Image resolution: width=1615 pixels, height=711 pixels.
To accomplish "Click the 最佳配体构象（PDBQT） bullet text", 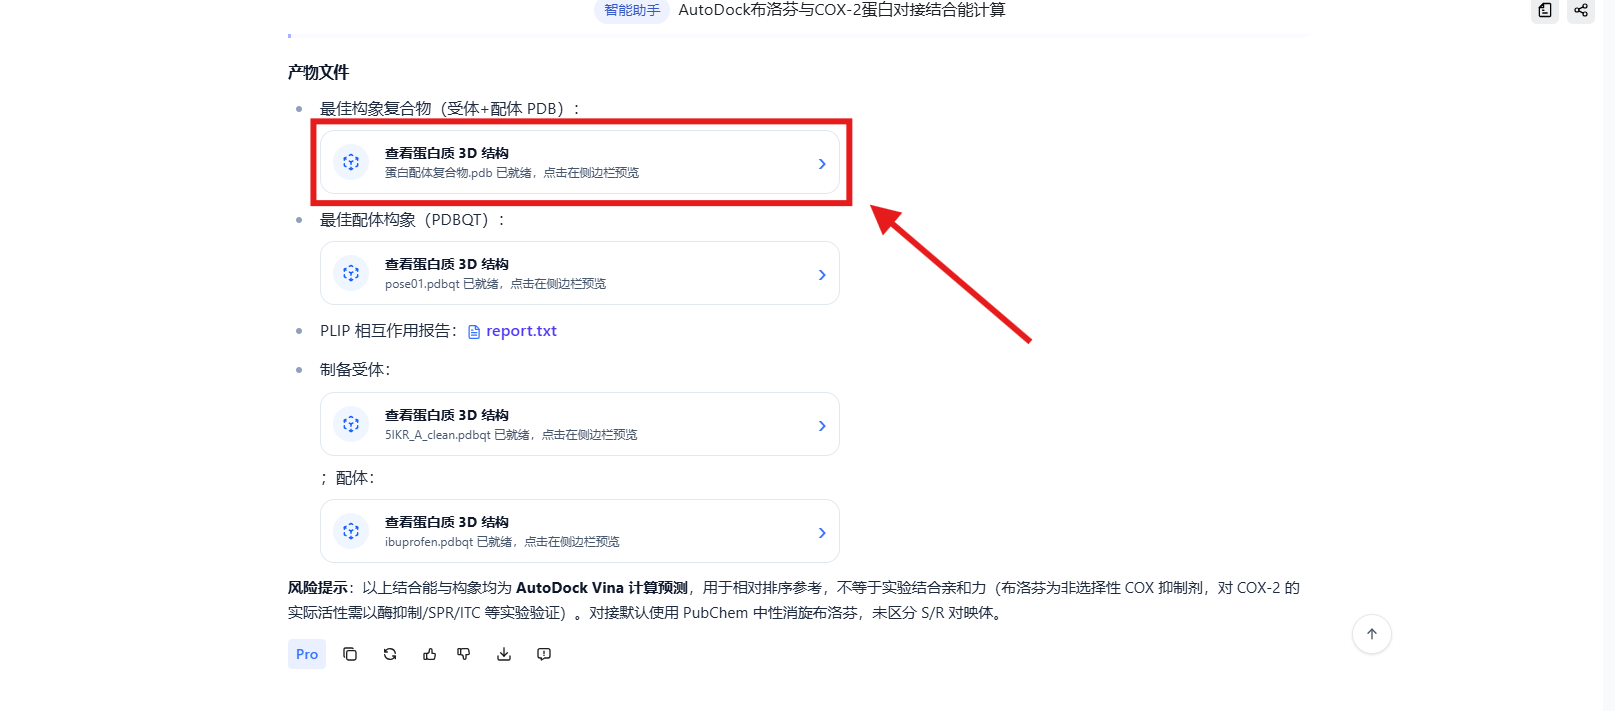I will pos(413,220).
